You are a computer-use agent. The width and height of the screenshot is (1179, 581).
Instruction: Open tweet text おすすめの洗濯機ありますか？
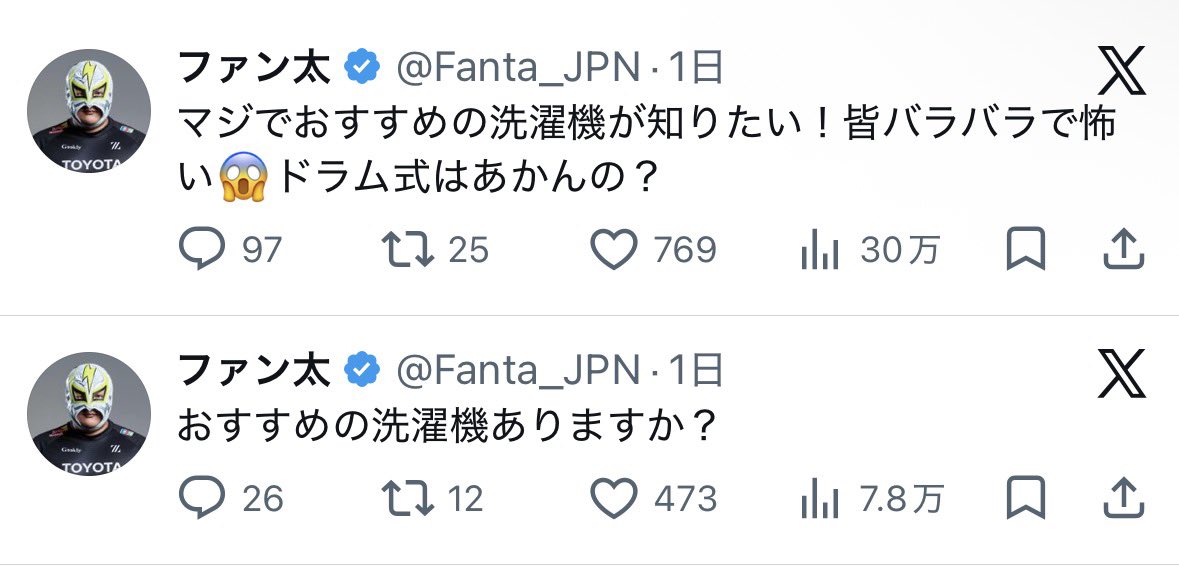pos(447,425)
